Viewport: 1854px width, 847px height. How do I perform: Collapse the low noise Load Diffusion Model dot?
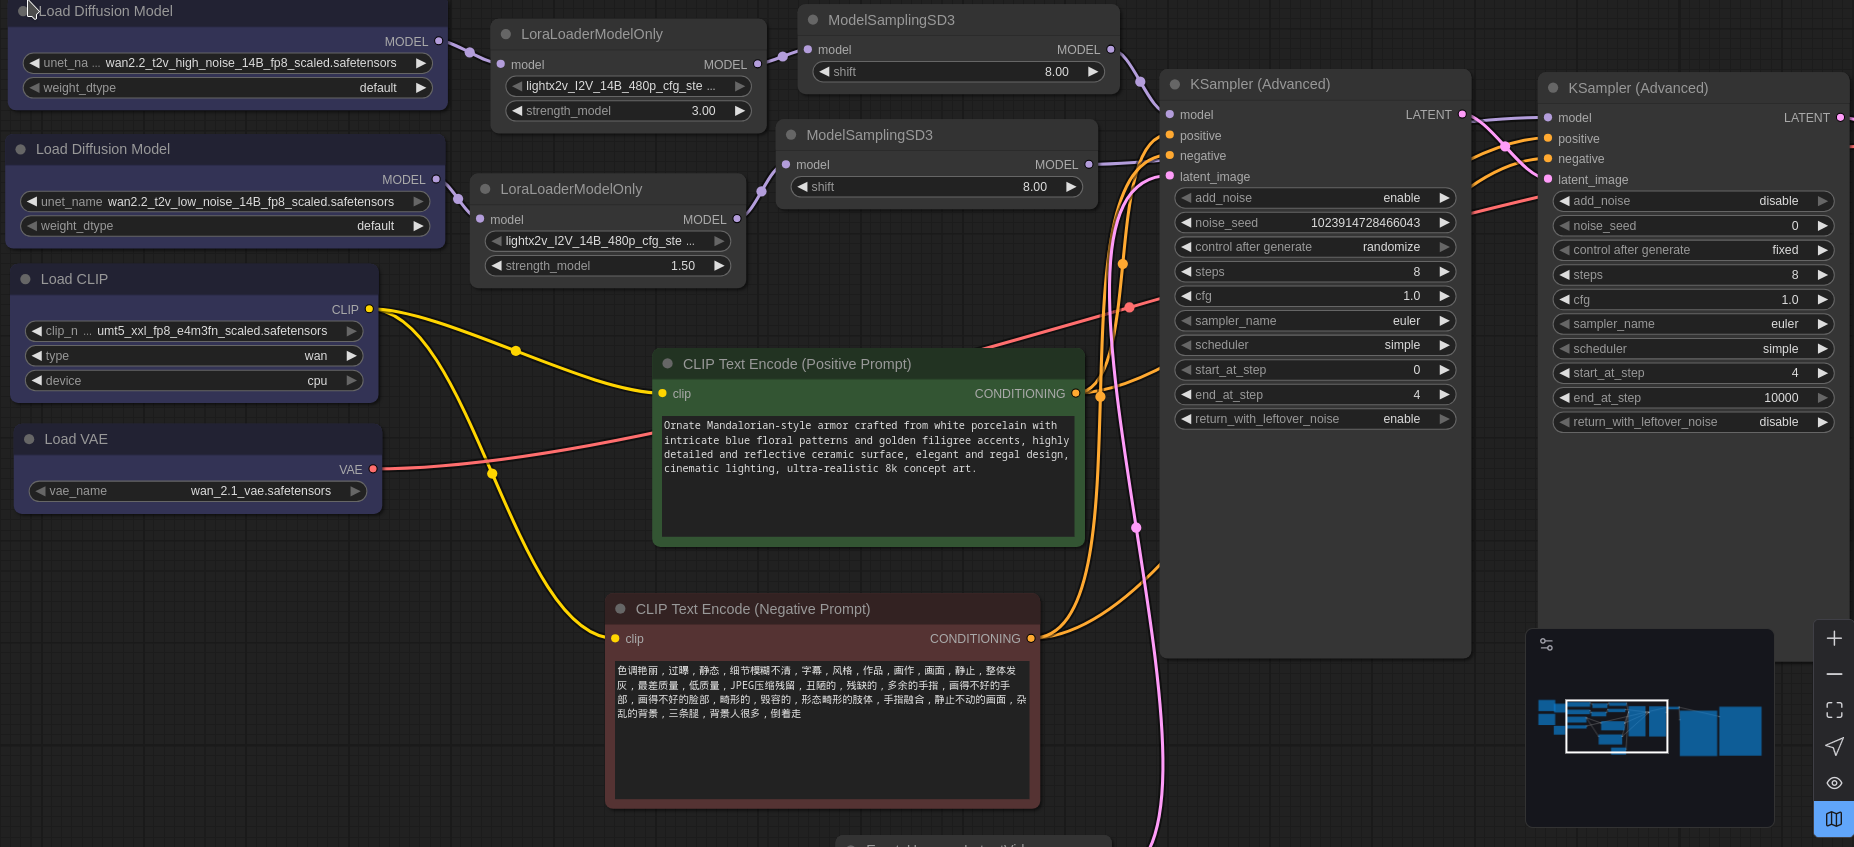coord(20,149)
